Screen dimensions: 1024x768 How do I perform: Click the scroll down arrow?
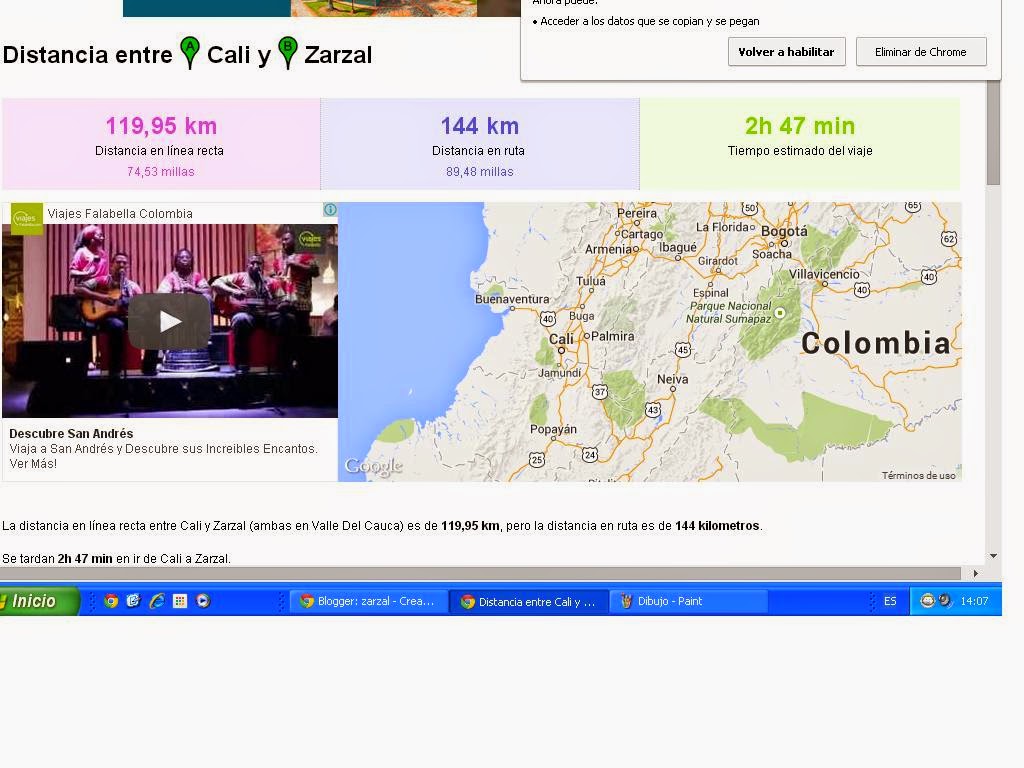coord(993,556)
